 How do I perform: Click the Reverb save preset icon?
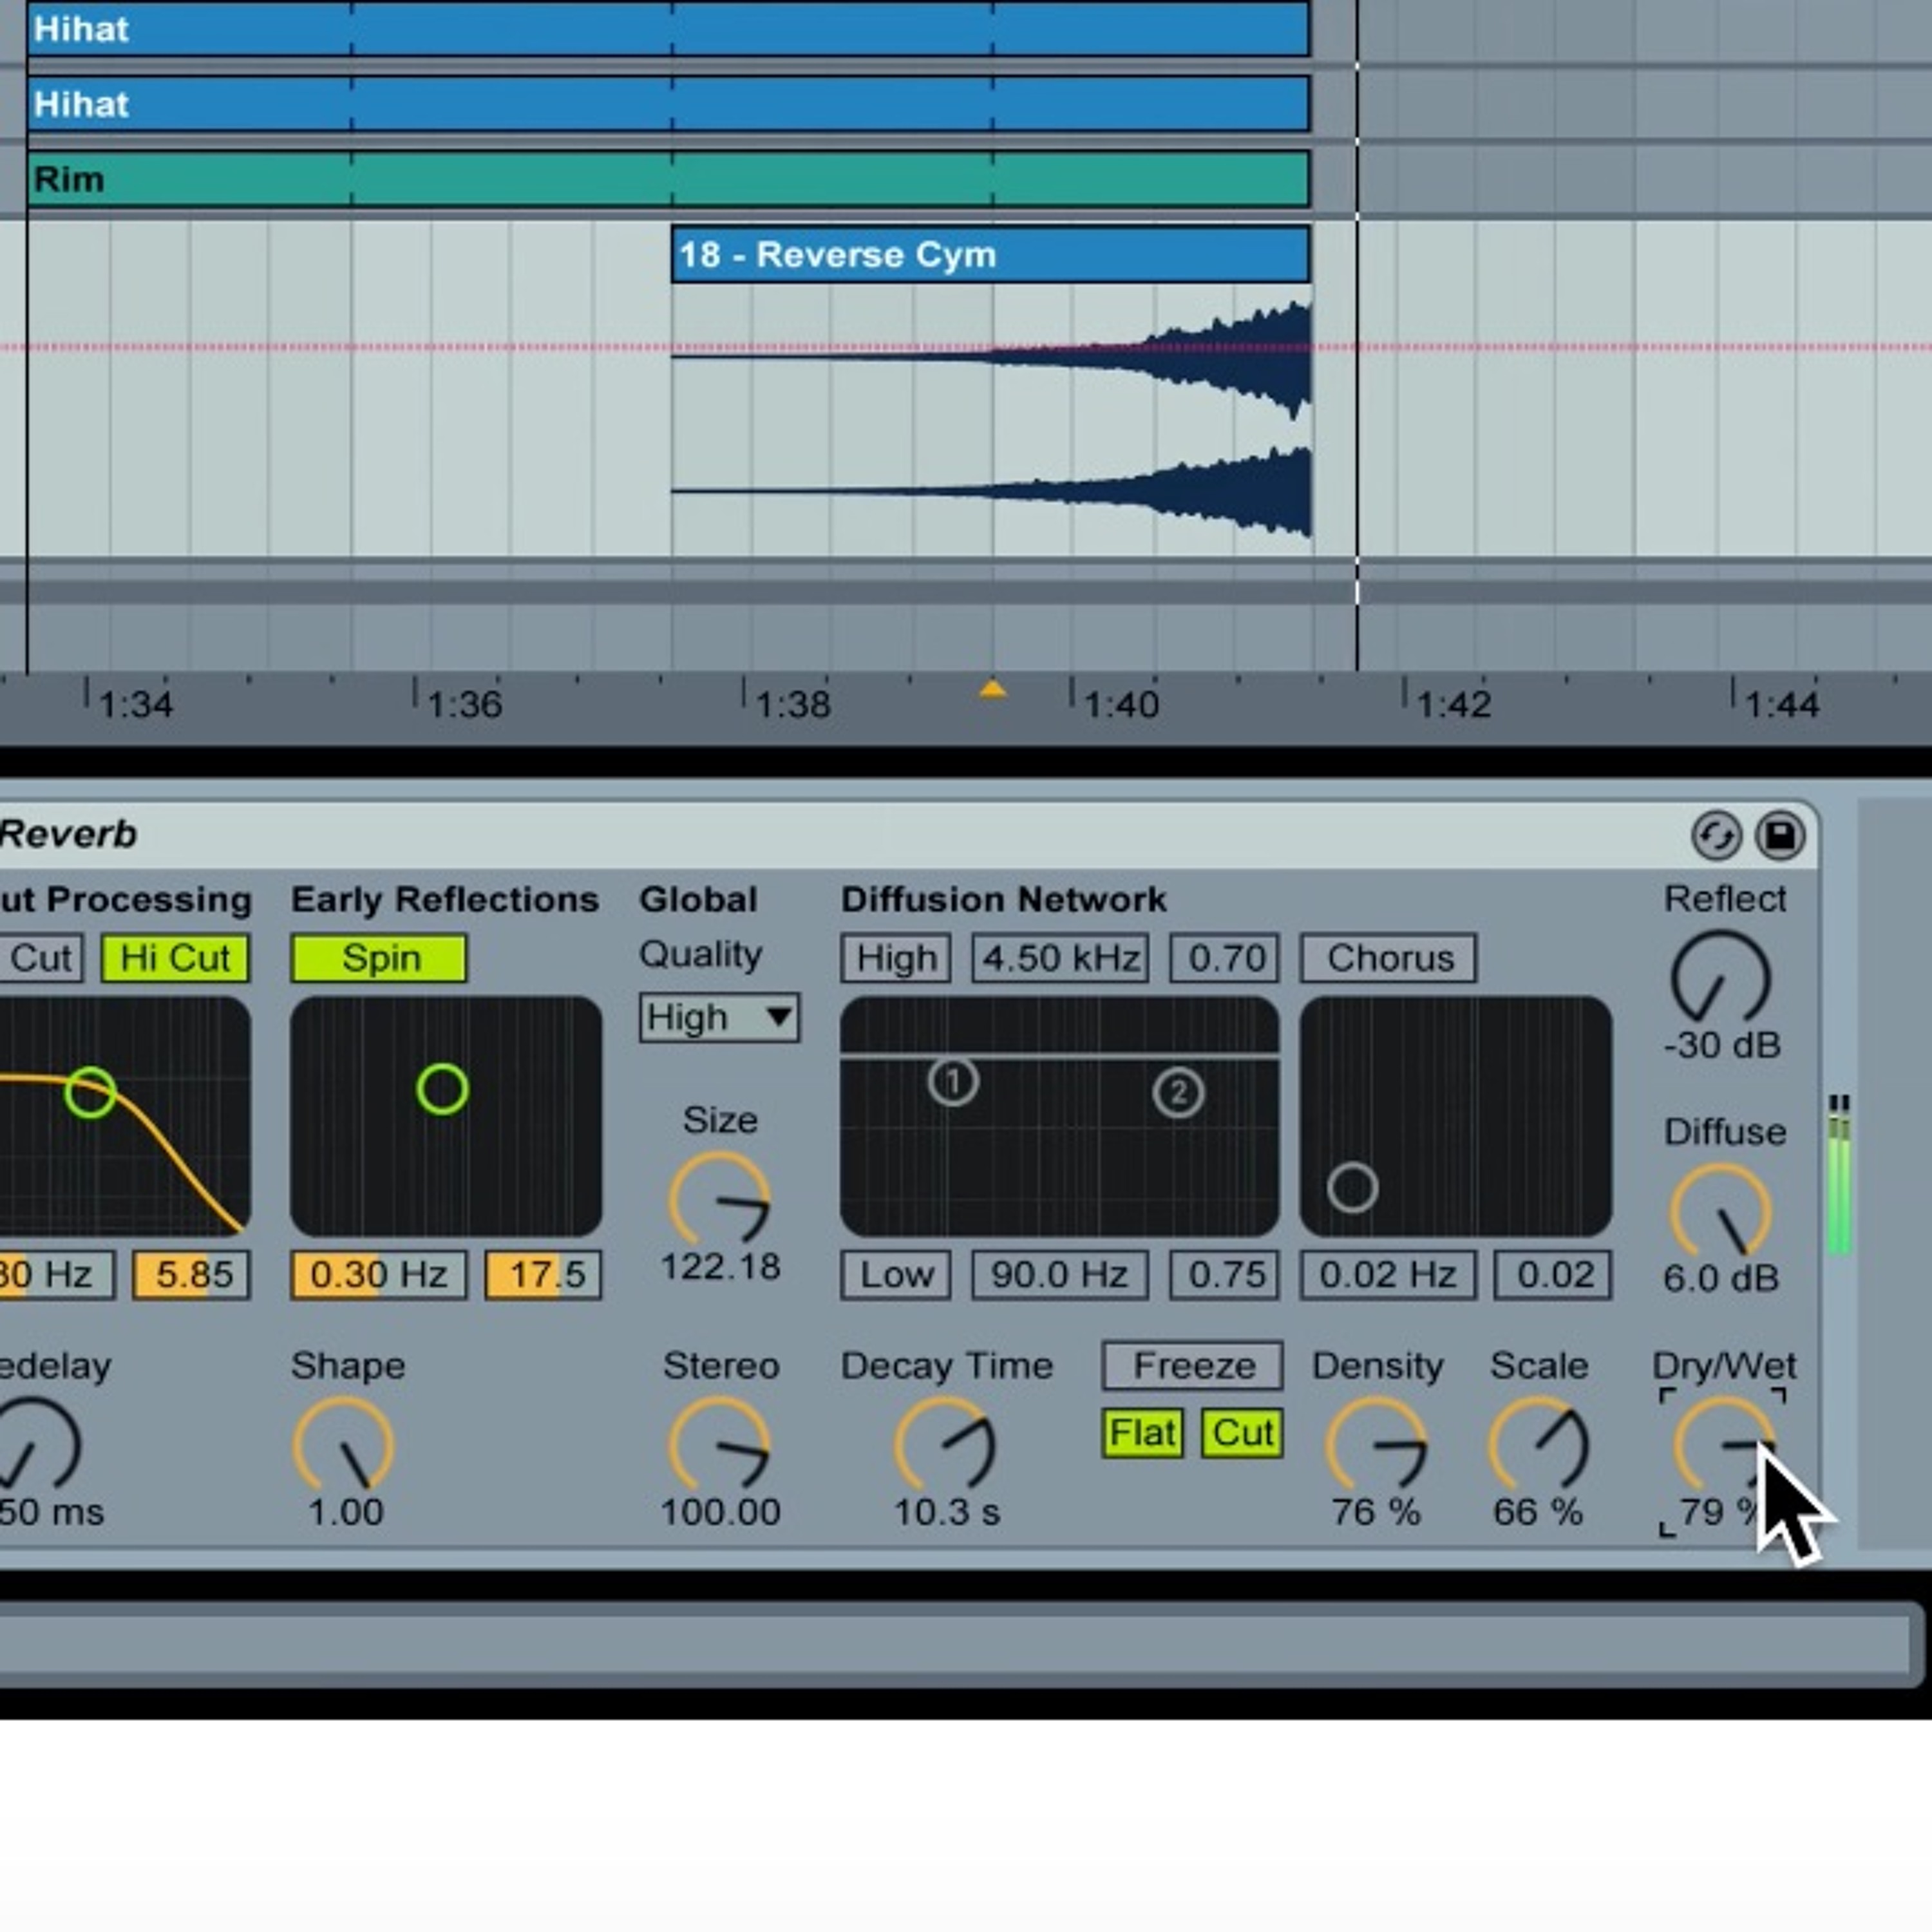click(x=1780, y=836)
